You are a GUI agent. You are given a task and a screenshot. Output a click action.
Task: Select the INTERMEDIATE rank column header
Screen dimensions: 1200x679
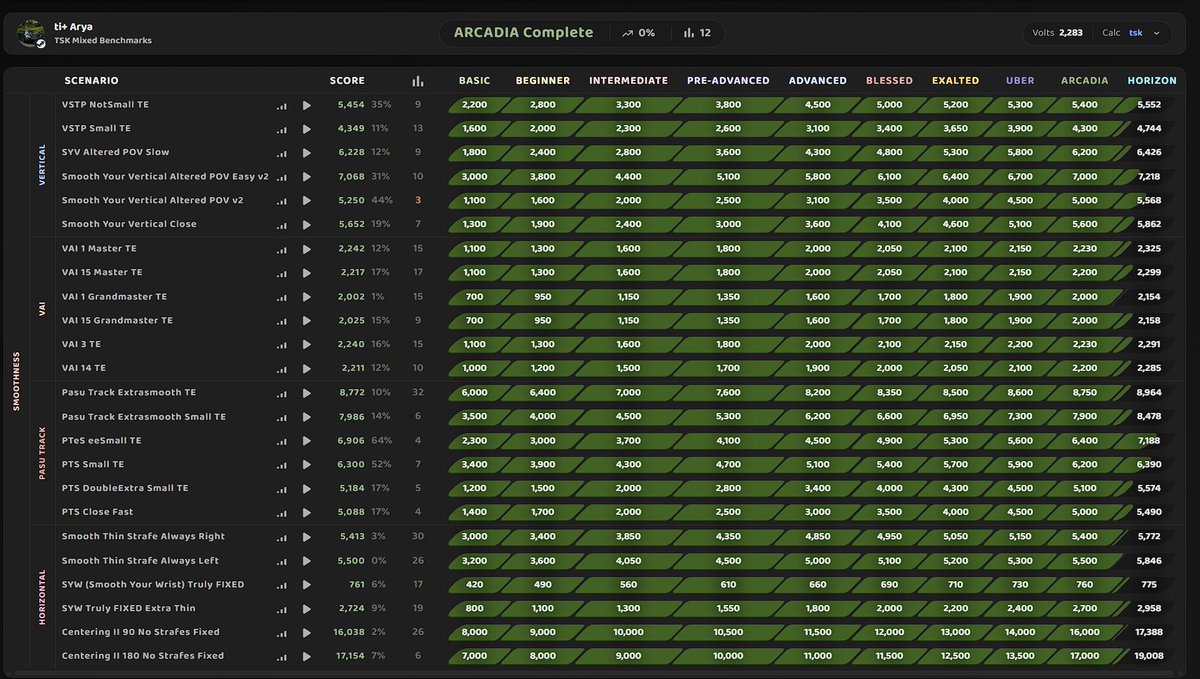pos(628,81)
